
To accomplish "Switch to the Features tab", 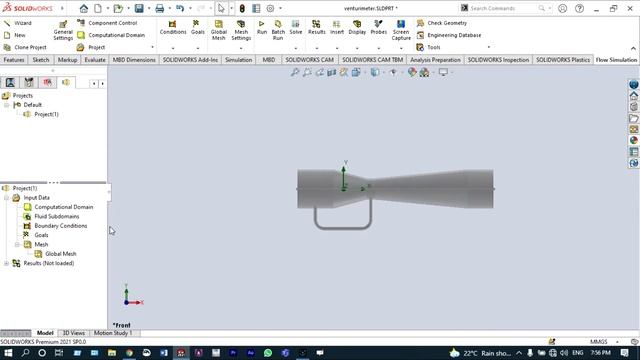I will (14, 60).
